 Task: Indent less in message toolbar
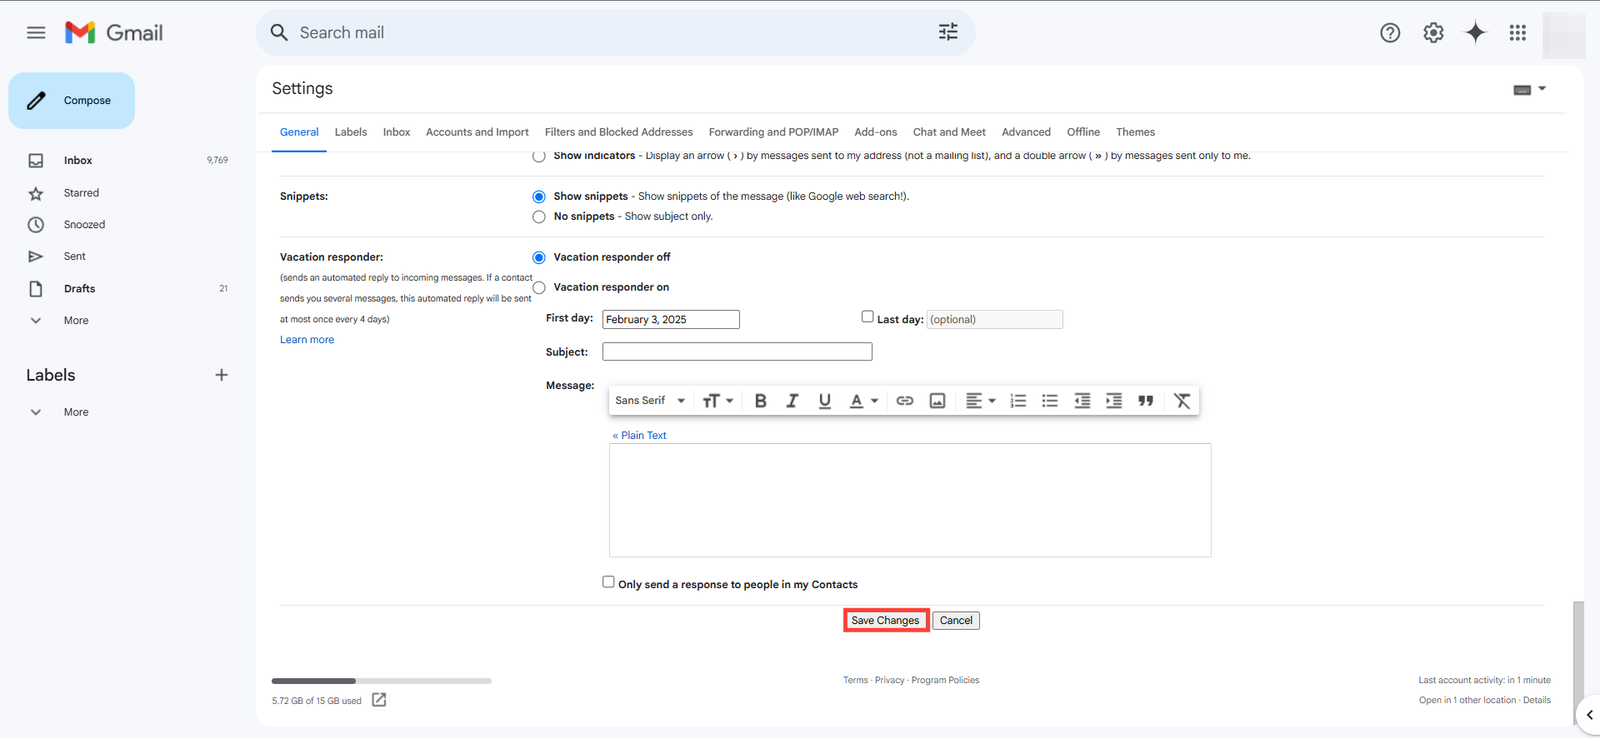[x=1082, y=401]
